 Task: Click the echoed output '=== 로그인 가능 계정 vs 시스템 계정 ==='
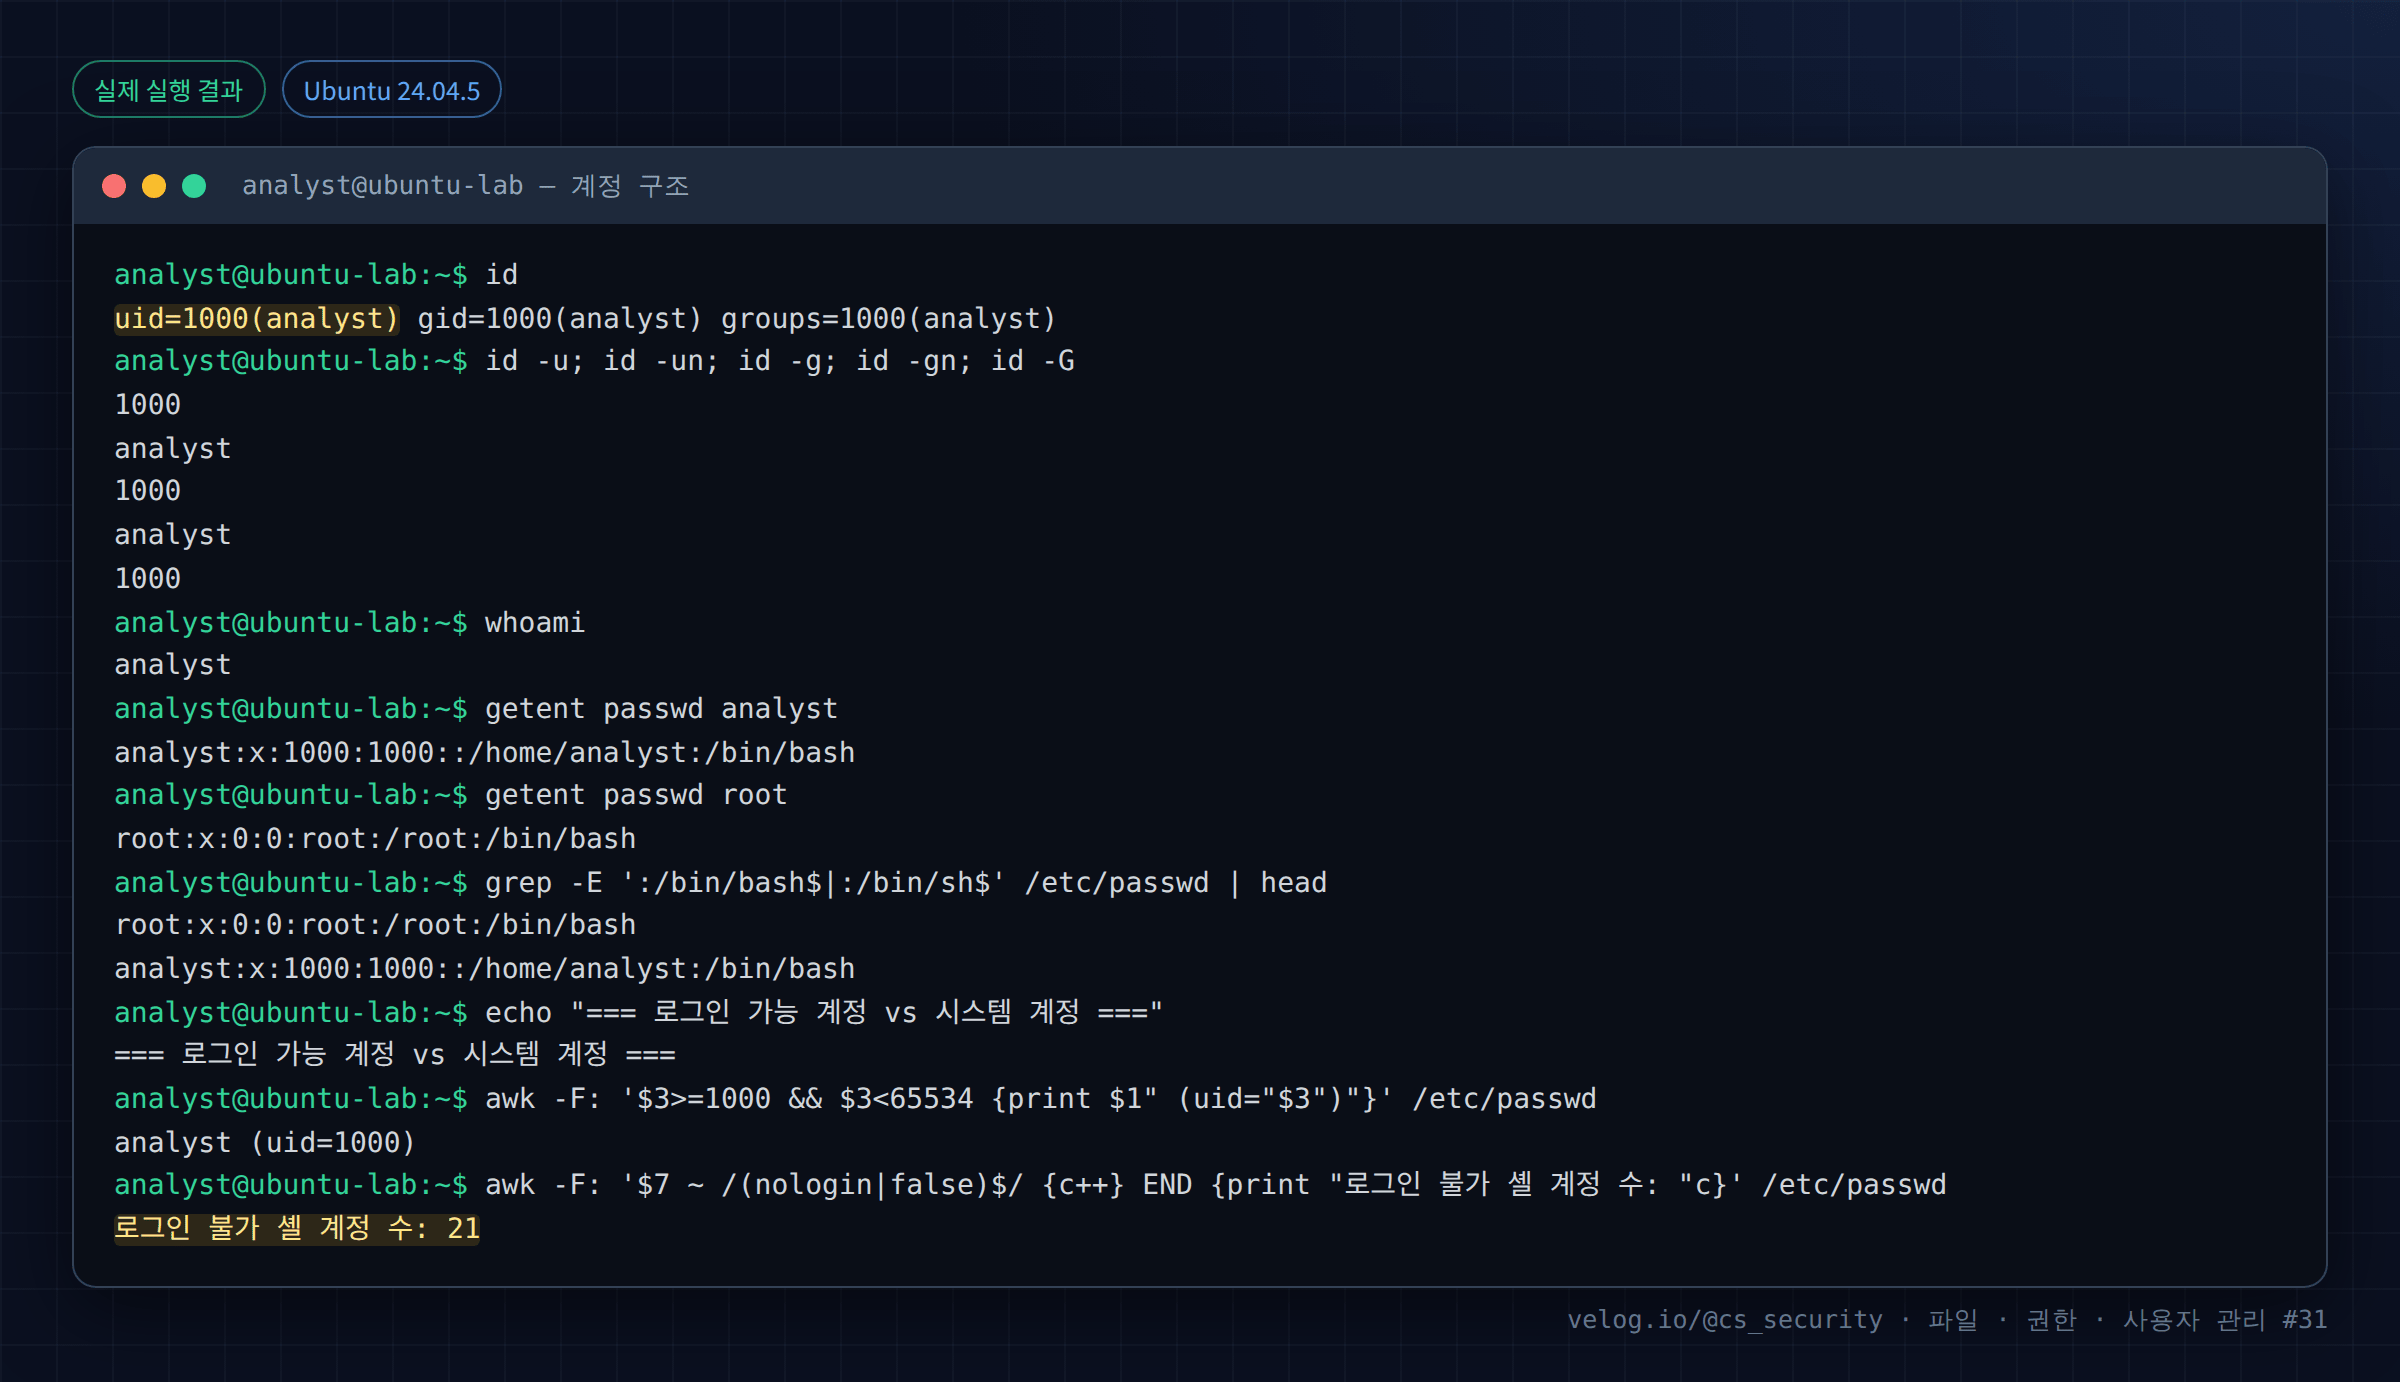[395, 1055]
